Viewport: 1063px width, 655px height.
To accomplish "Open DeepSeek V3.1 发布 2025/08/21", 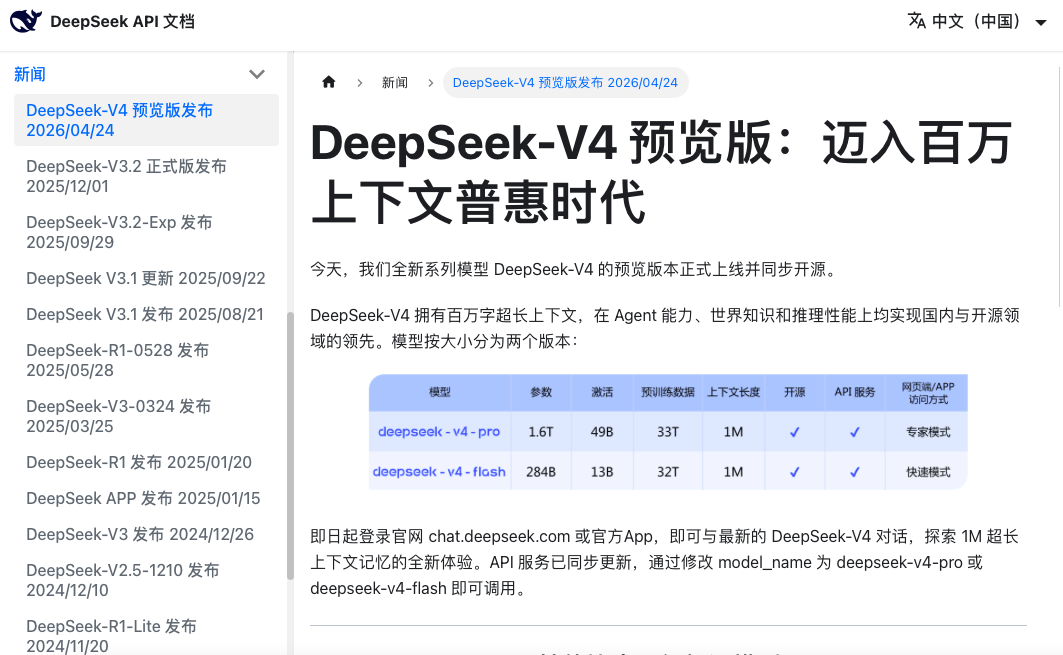I will click(145, 314).
